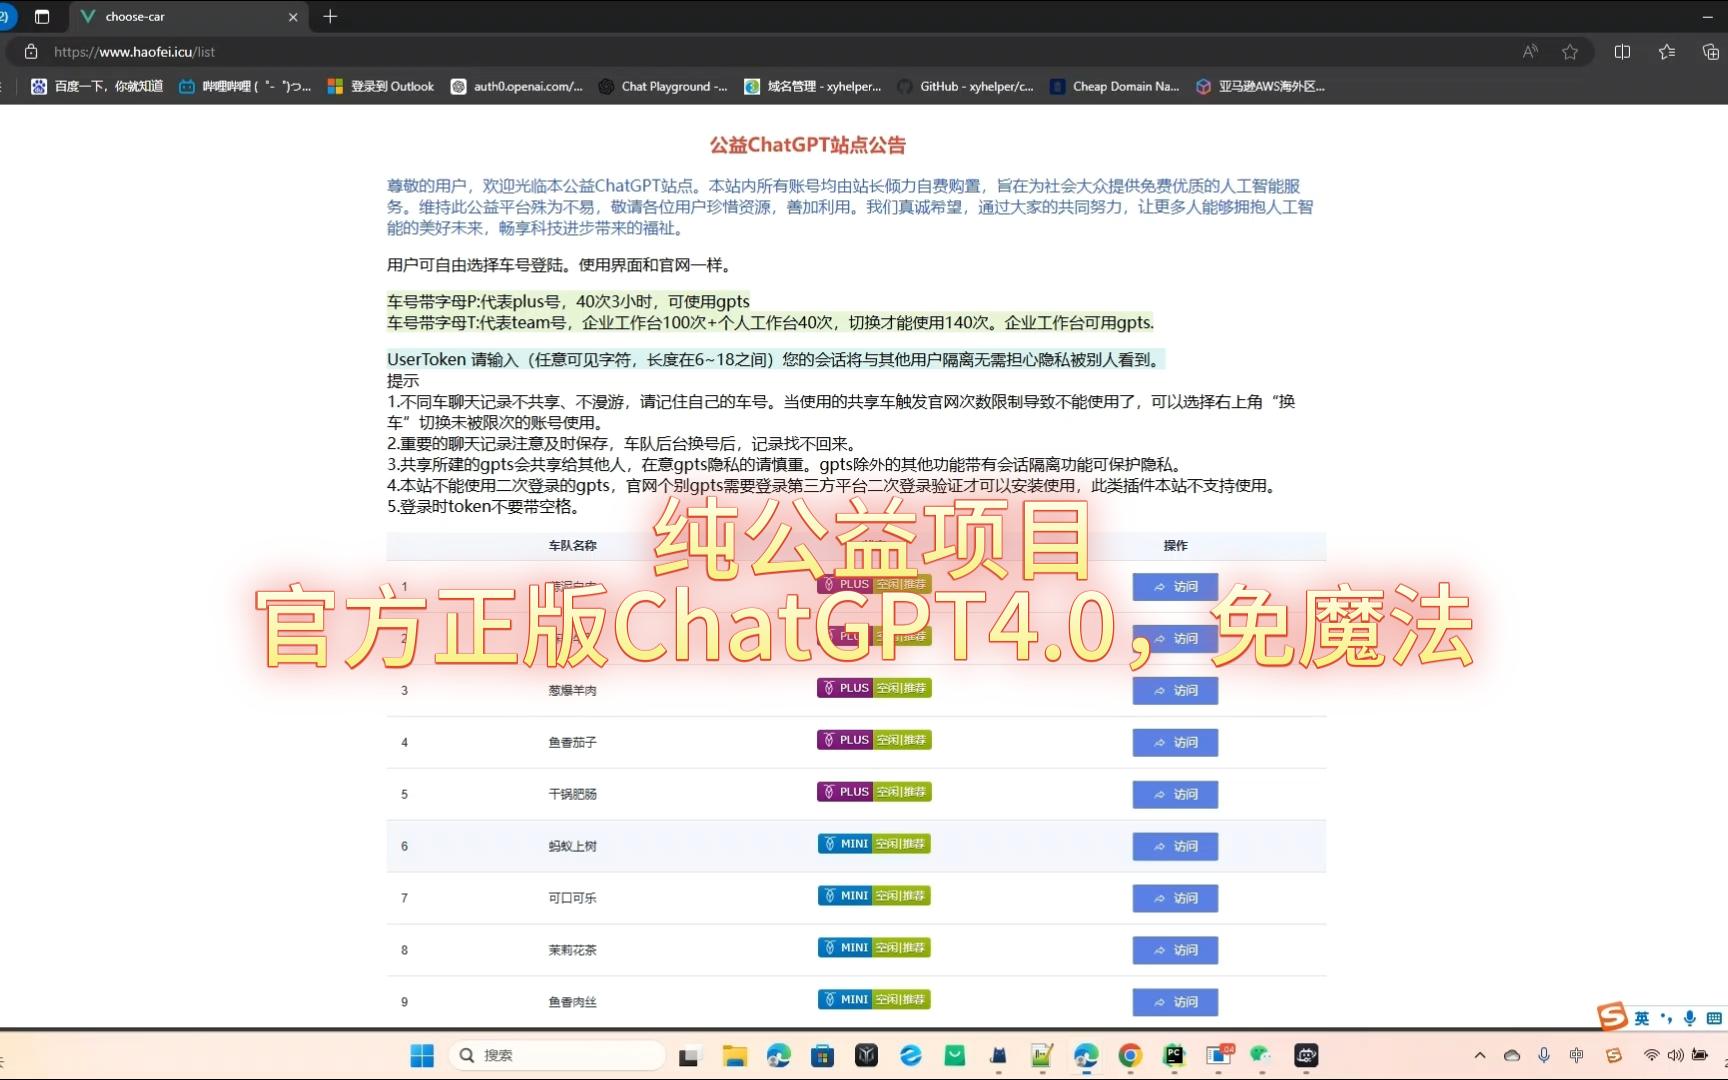Show hidden system tray icons
The height and width of the screenshot is (1080, 1728).
coord(1480,1056)
